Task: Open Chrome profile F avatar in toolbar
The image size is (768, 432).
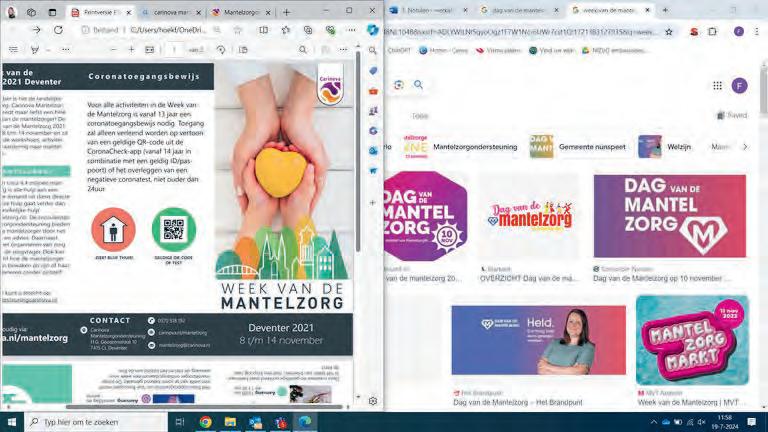Action: point(739,32)
